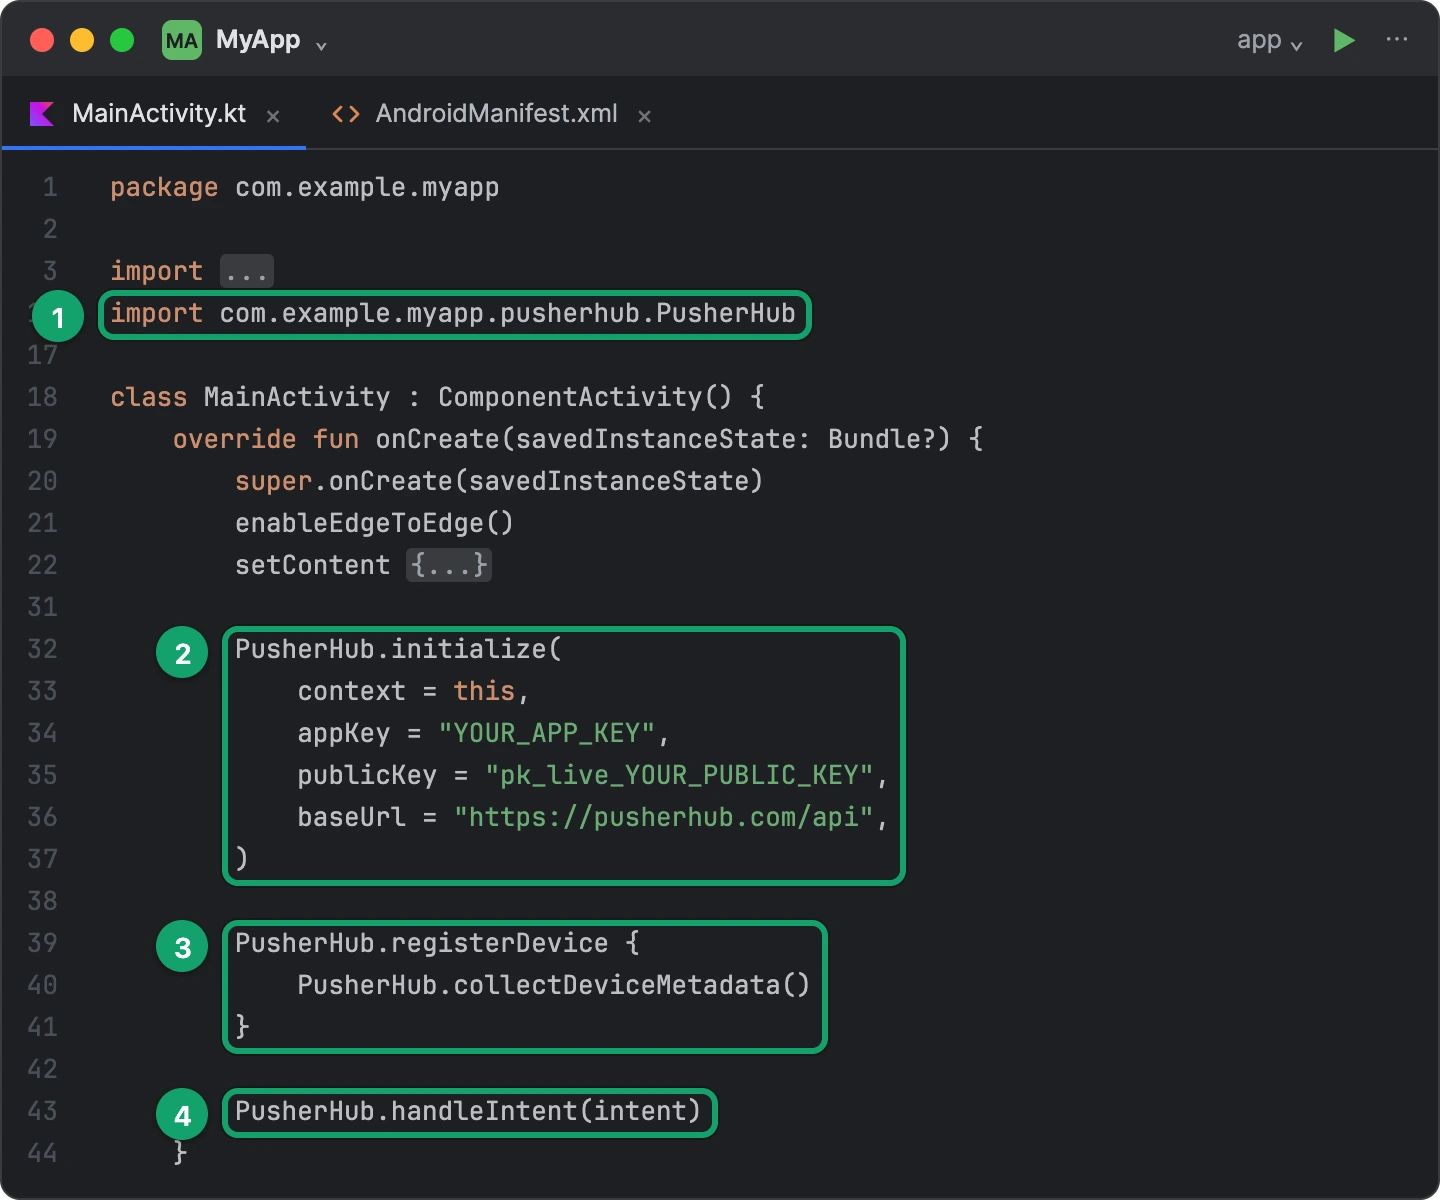Click the 'this' keyword on line 33
Viewport: 1440px width, 1200px height.
(x=484, y=691)
